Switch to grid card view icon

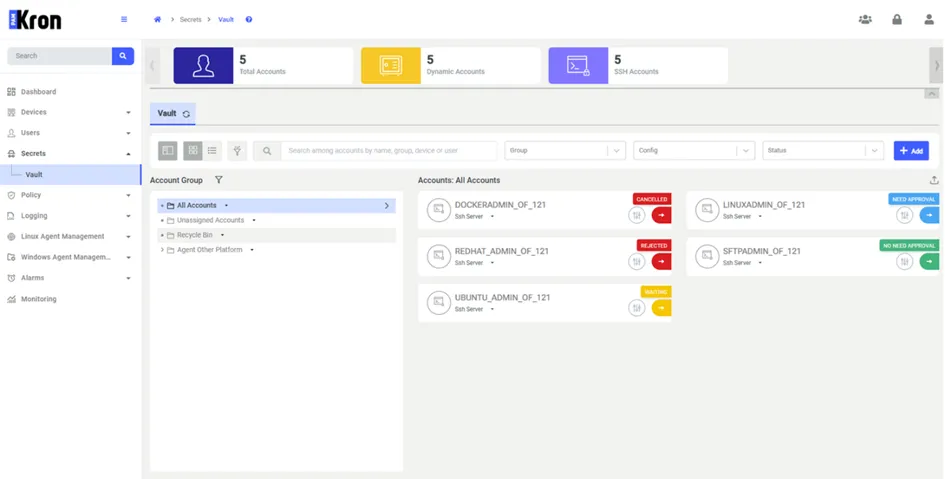[193, 151]
